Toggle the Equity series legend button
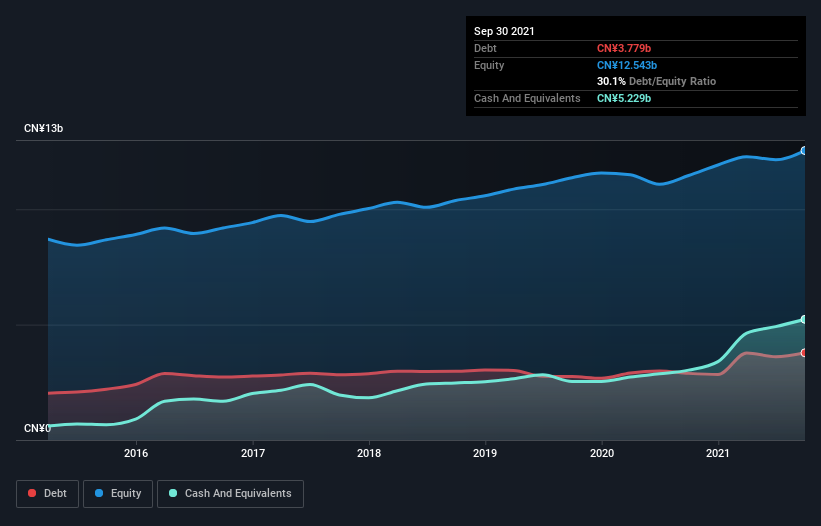821x526 pixels. (118, 494)
